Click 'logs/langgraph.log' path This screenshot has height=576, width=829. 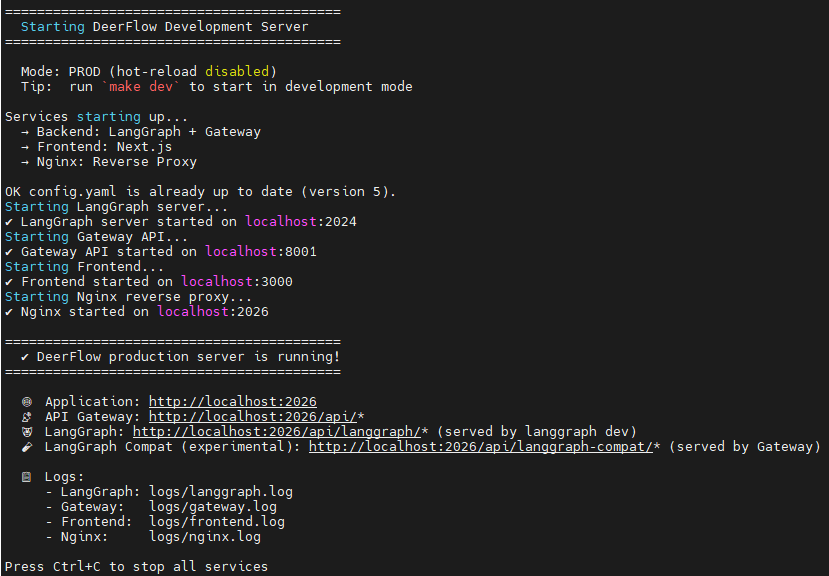(x=220, y=492)
